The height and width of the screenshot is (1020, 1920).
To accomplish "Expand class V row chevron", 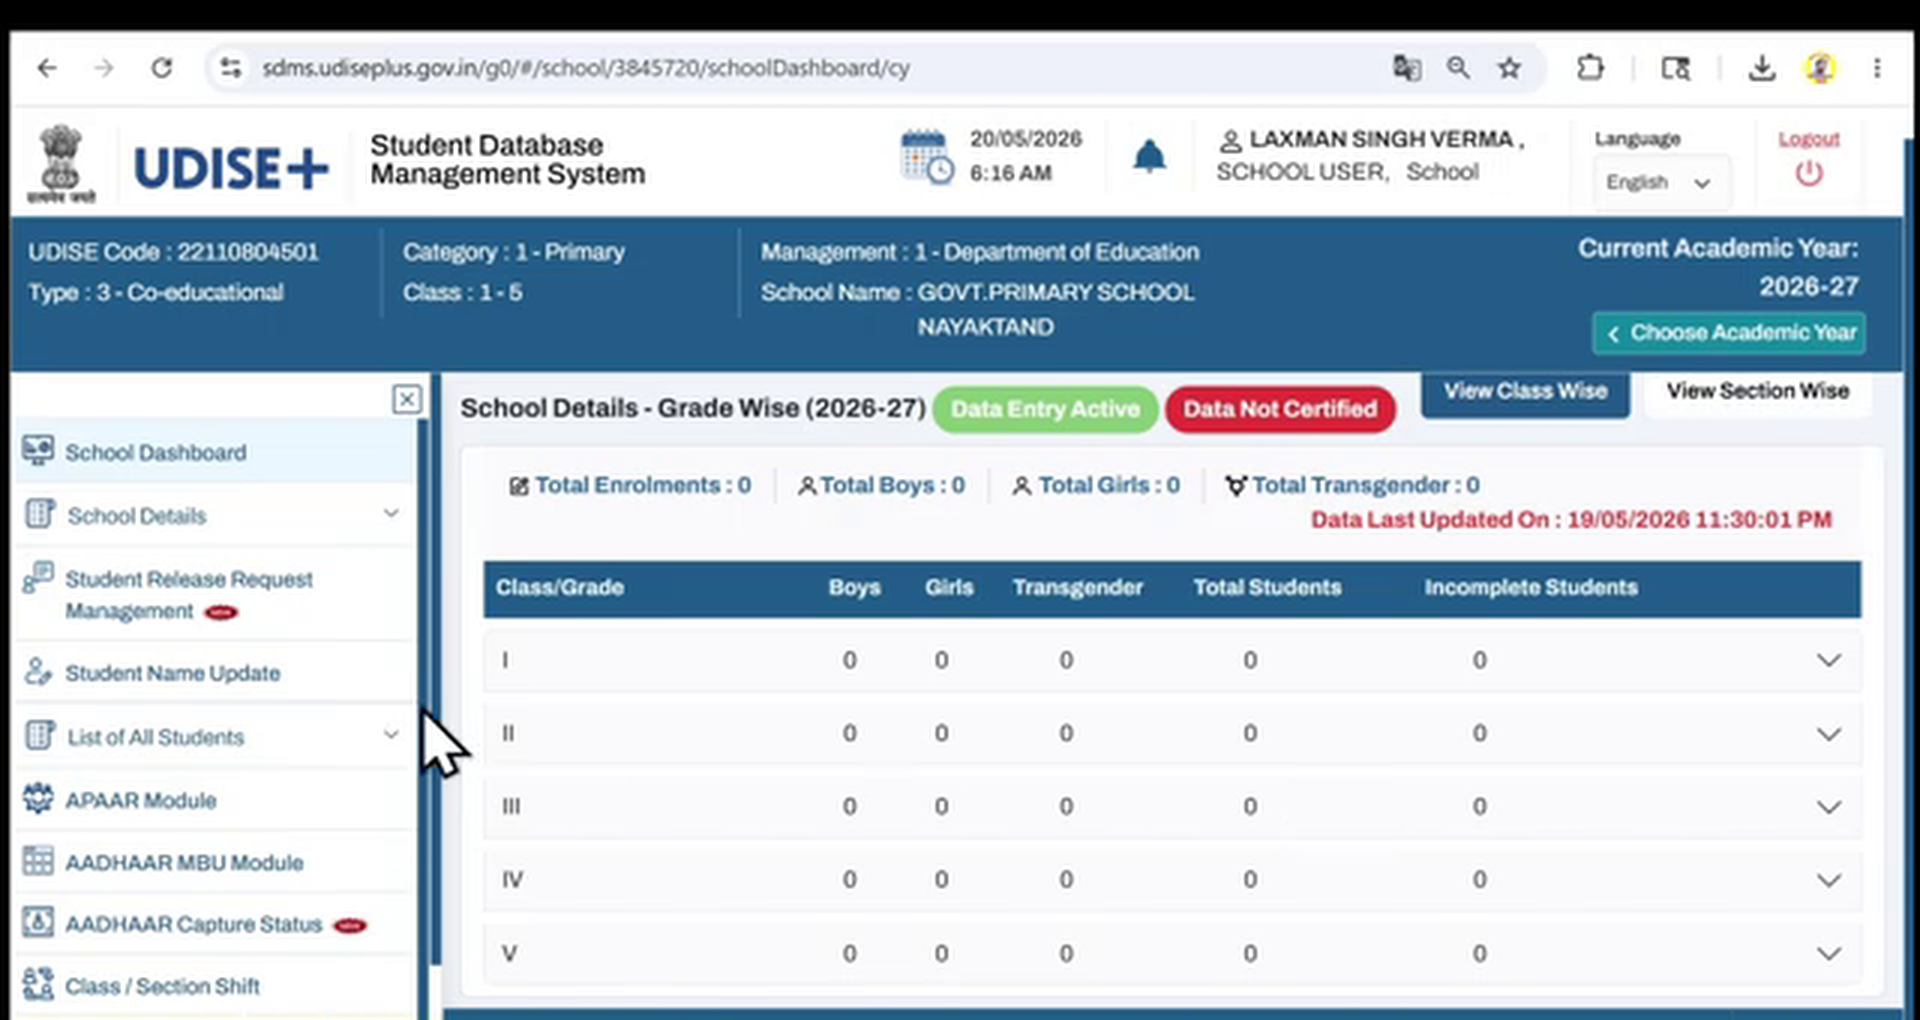I will [1828, 953].
